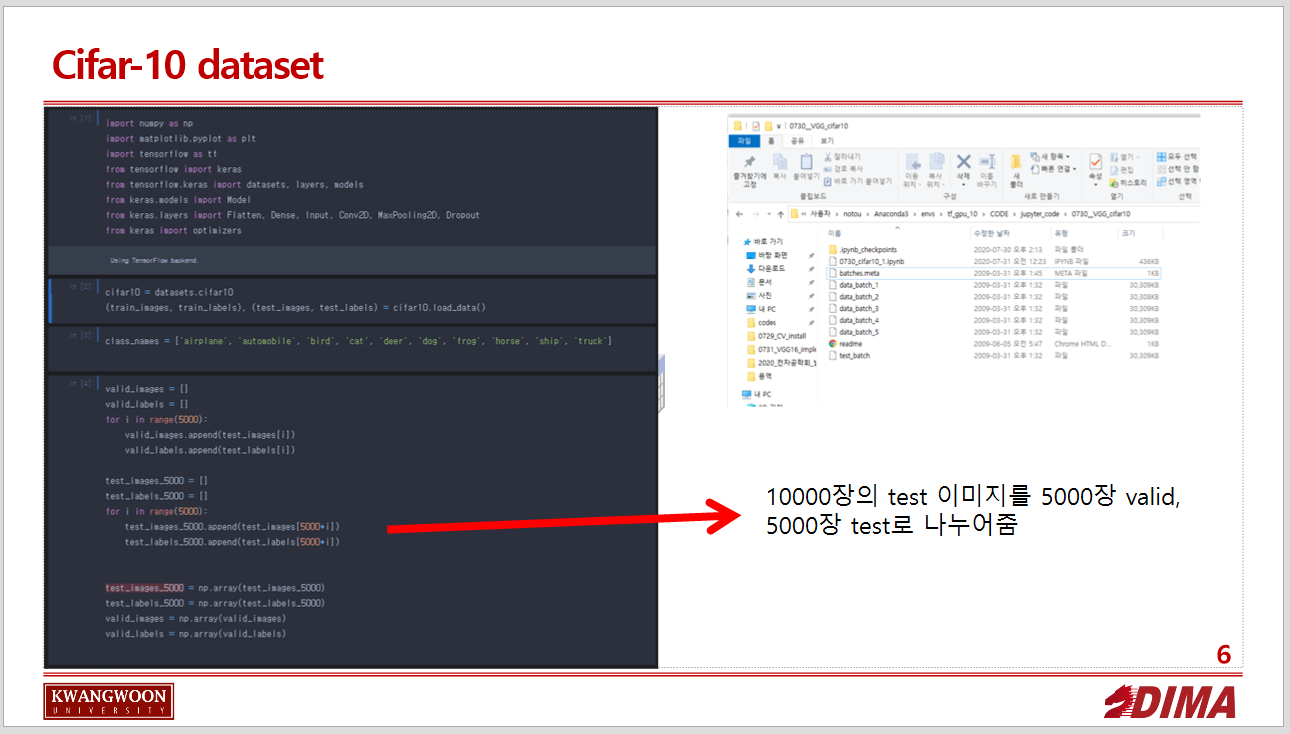Image resolution: width=1290 pixels, height=734 pixels.
Task: Open the New item (새 항목) dropdown
Action: pos(1050,157)
